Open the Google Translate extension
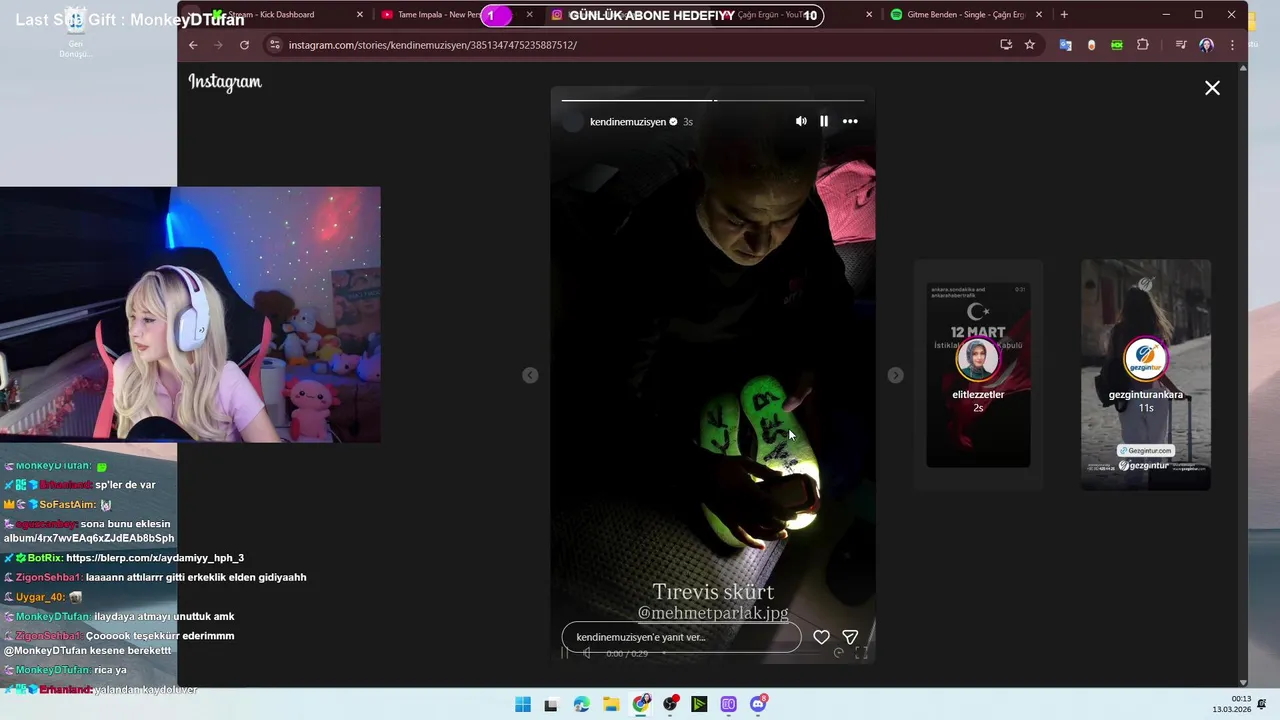1280x720 pixels. (1065, 45)
